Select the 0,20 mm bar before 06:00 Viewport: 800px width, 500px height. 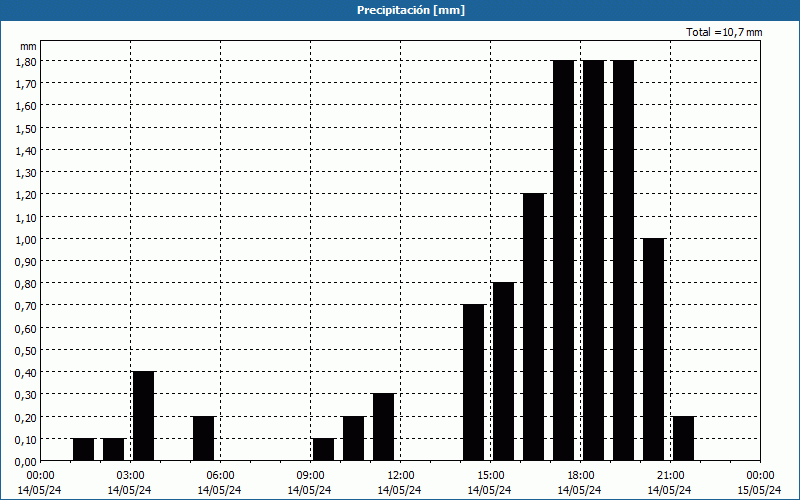click(x=204, y=438)
